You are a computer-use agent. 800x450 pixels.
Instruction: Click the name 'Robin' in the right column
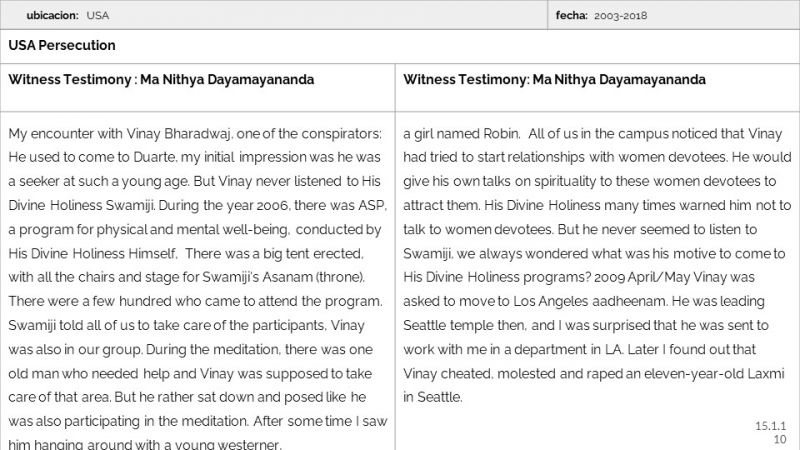500,133
